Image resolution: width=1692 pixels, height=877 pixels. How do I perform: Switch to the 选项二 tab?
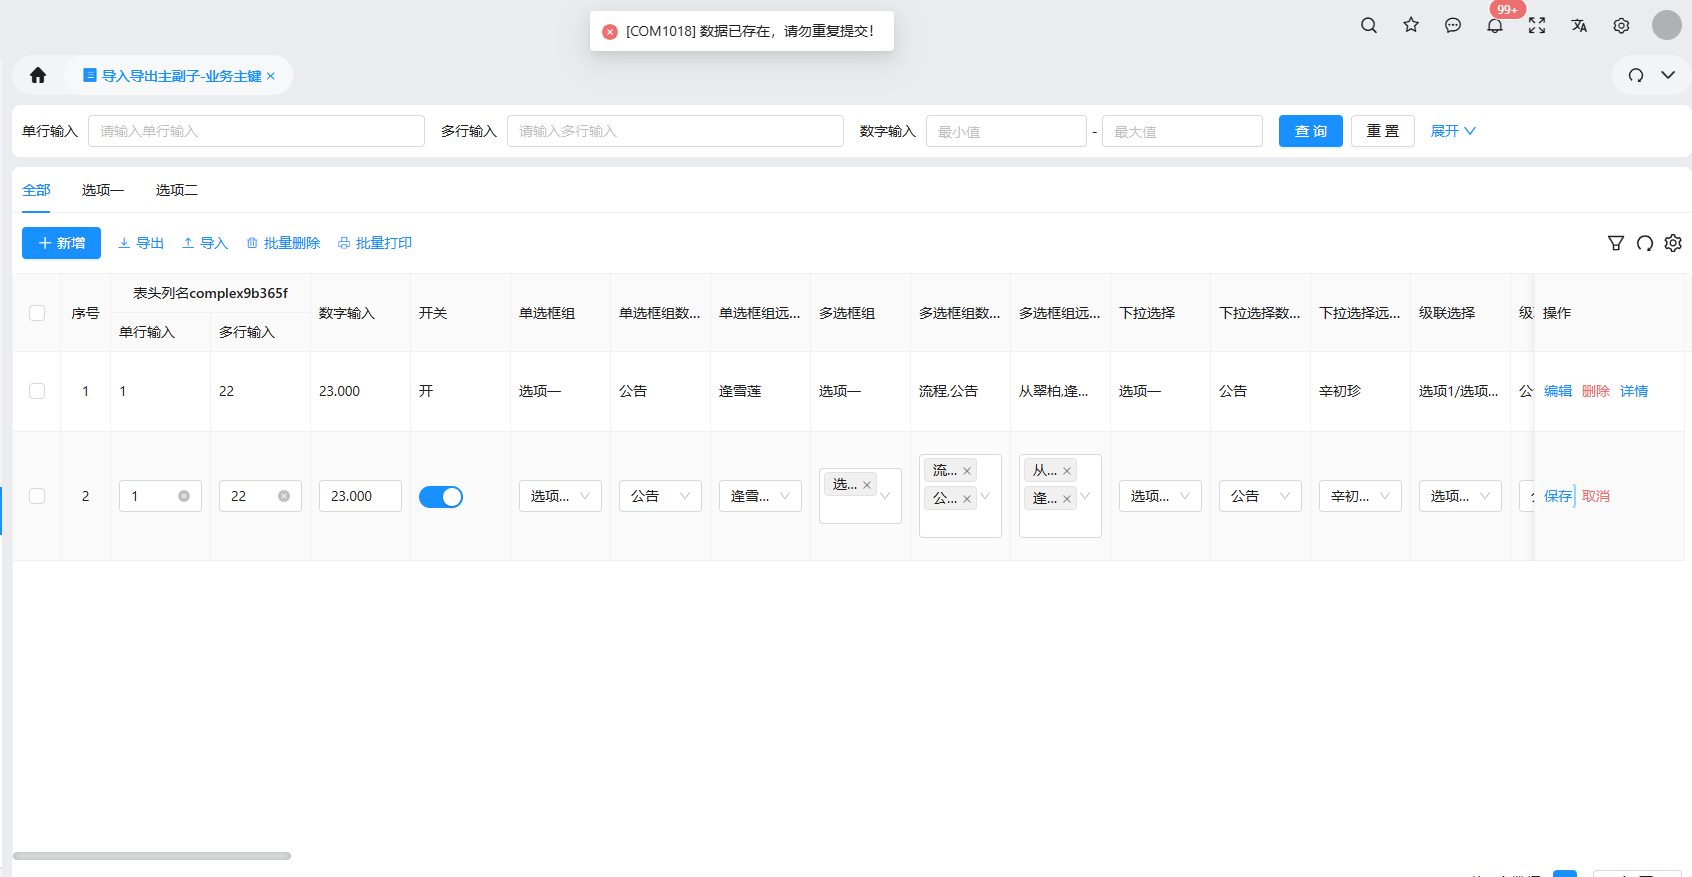coord(177,190)
